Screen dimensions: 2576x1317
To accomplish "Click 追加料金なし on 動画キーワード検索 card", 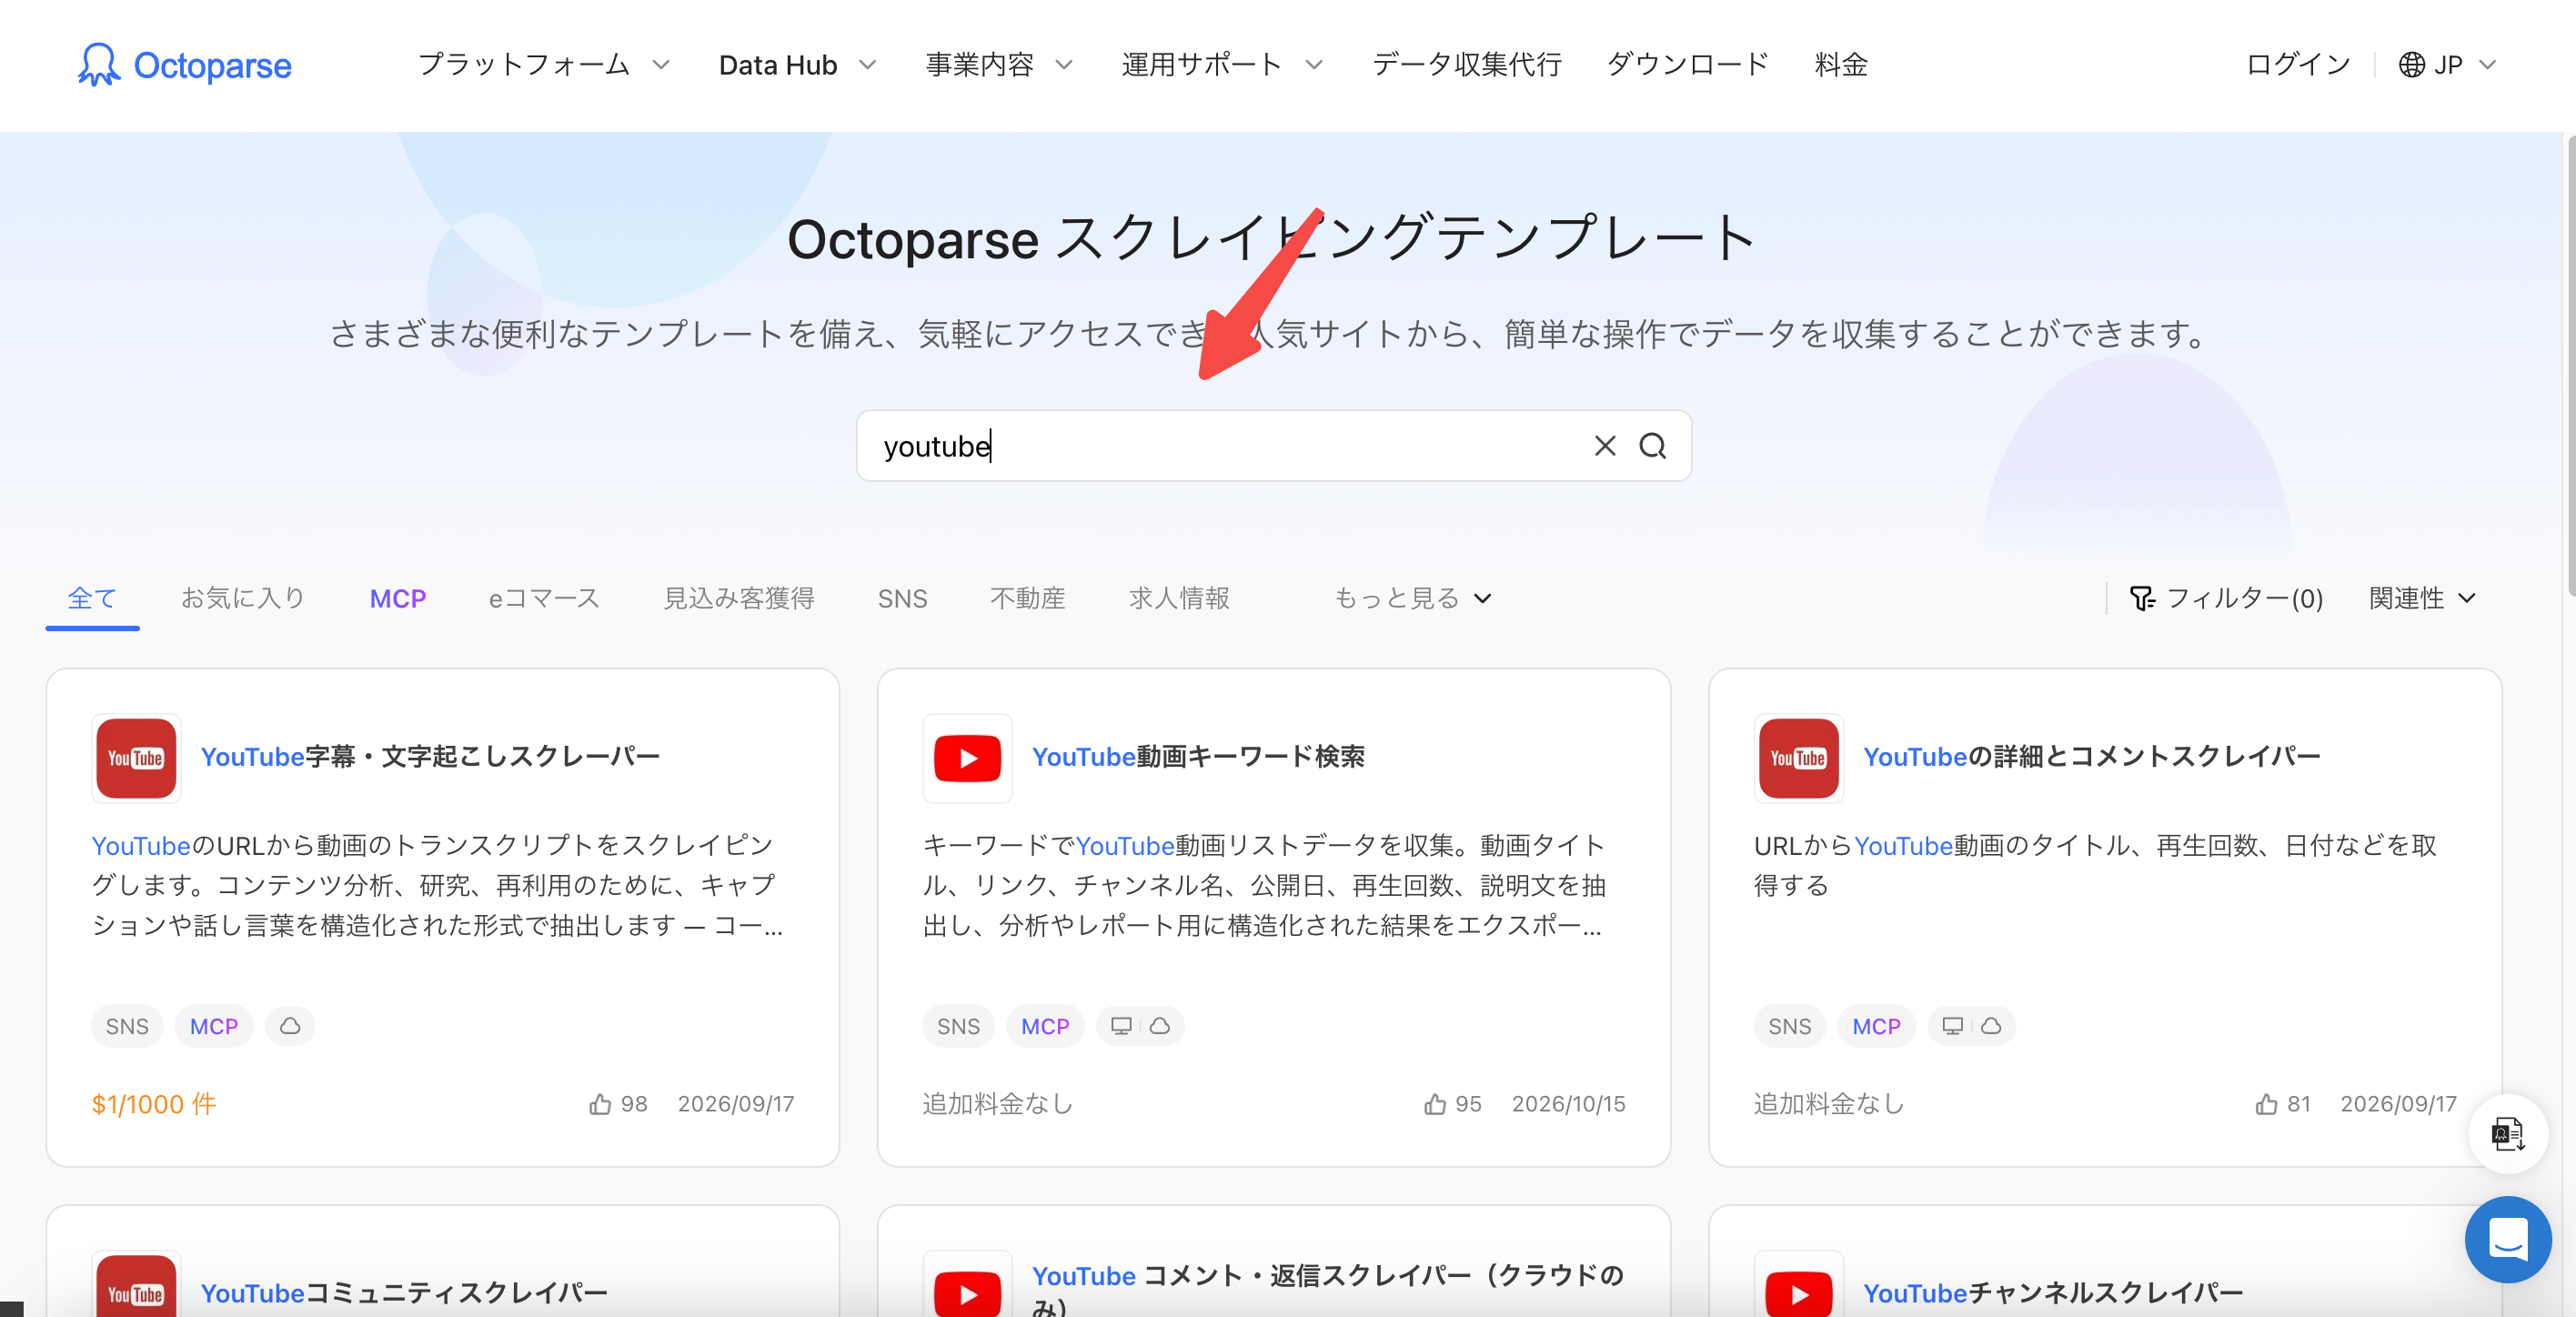I will pyautogui.click(x=998, y=1104).
